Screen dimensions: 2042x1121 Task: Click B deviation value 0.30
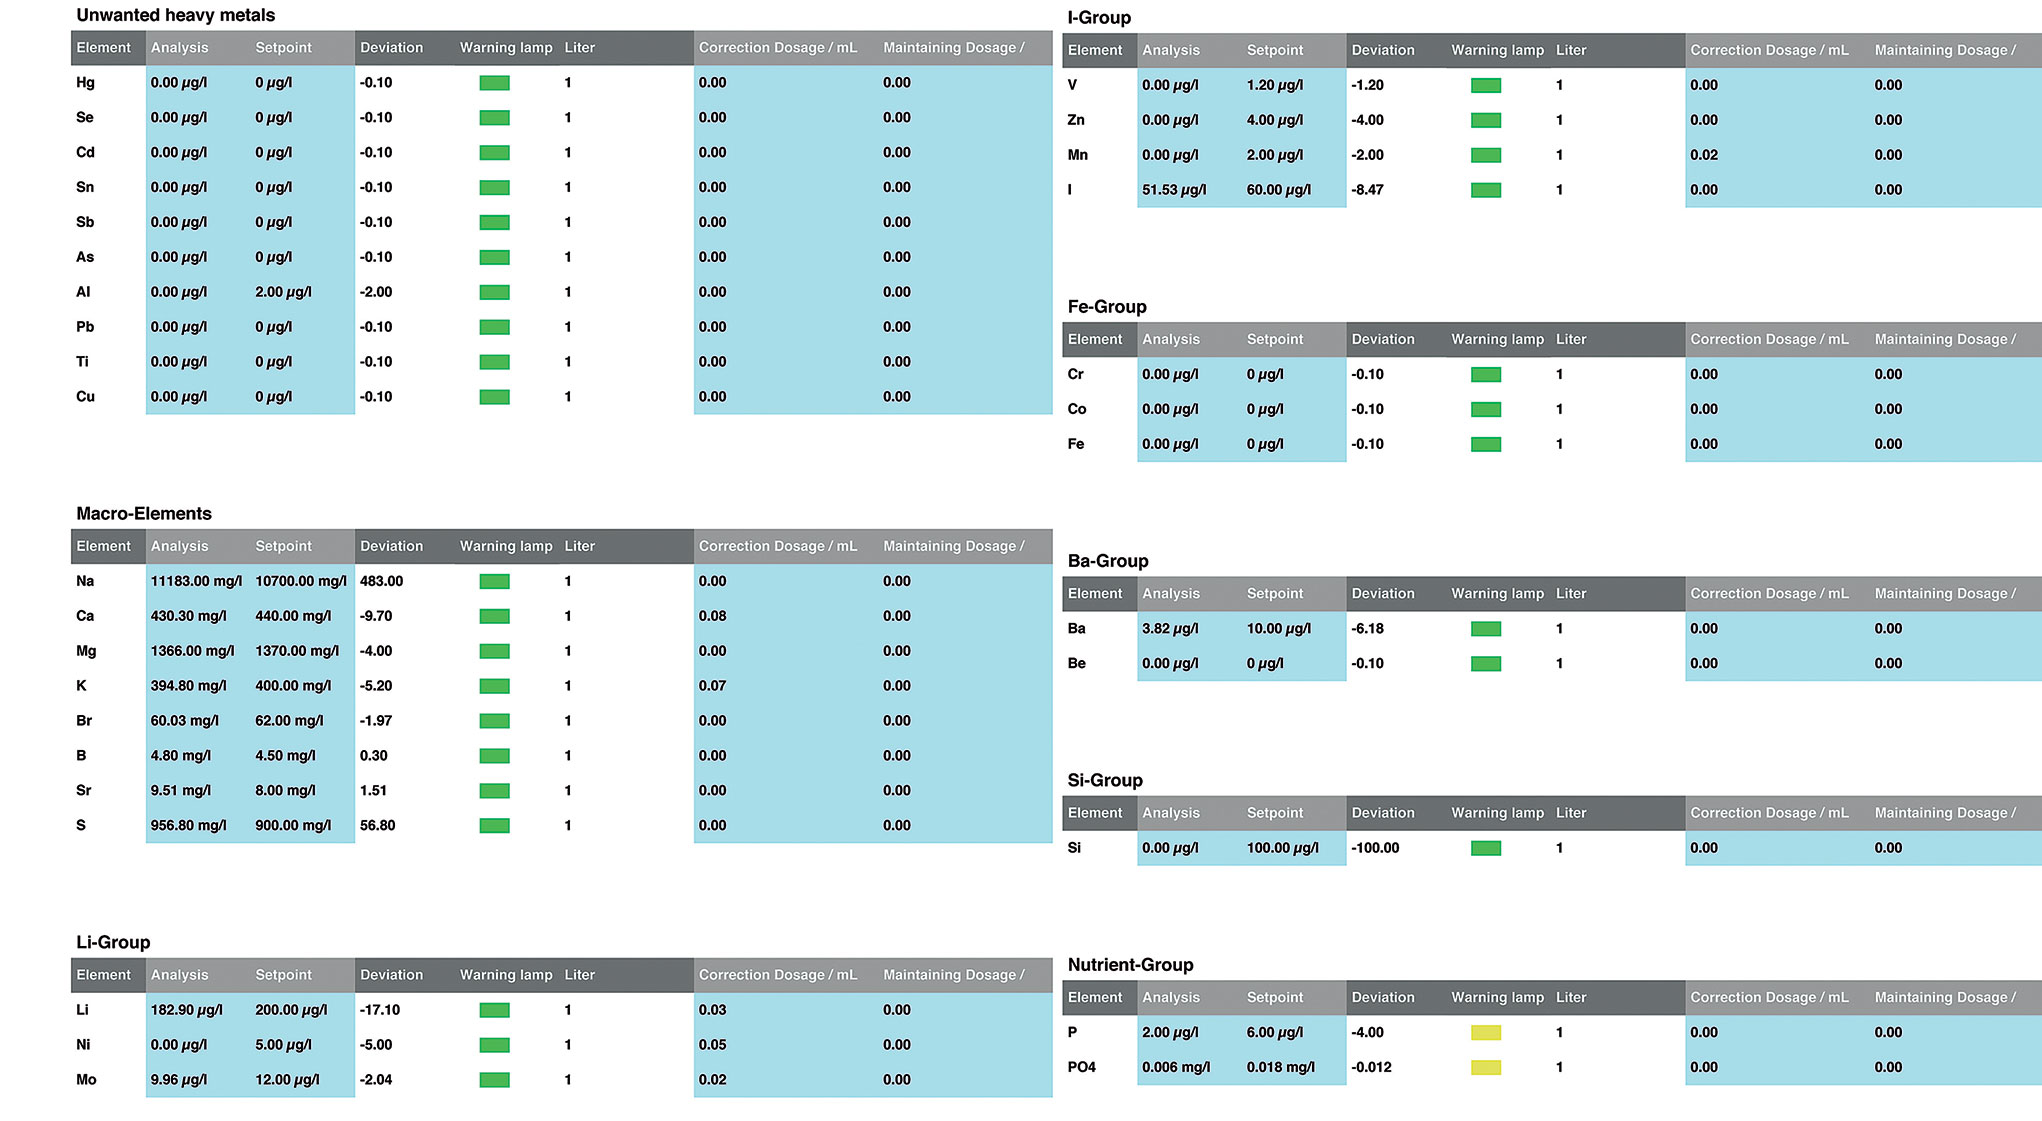[373, 756]
